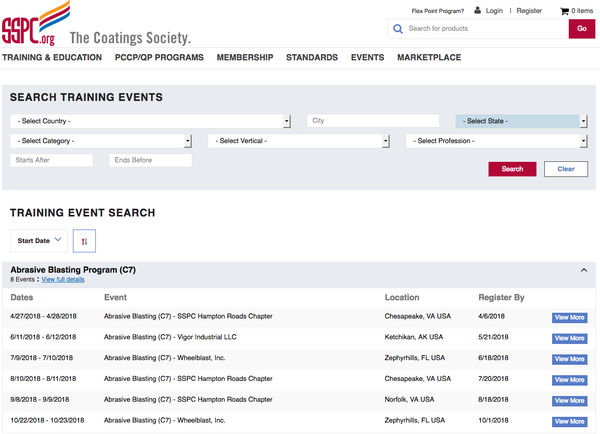Viewport: 600px width, 434px height.
Task: Click the SSPC.org logo
Action: [x=36, y=23]
